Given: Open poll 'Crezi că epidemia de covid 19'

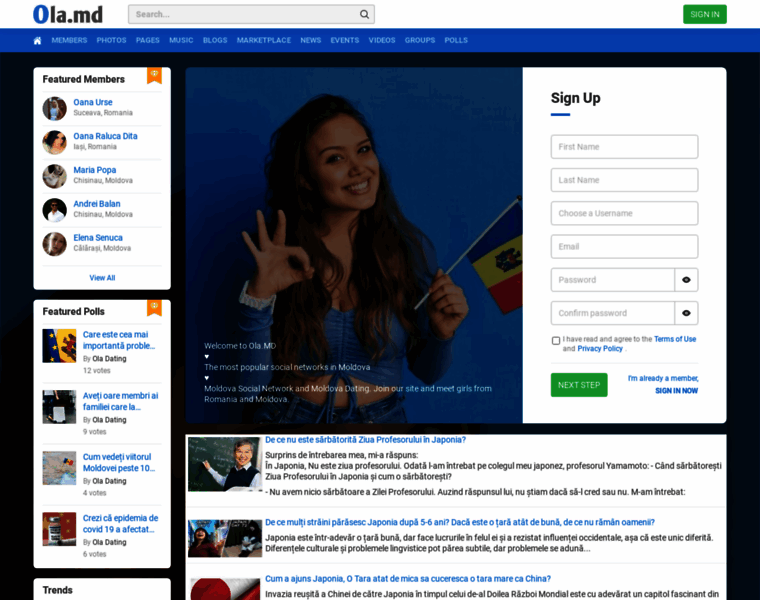Looking at the screenshot, I should [120, 523].
